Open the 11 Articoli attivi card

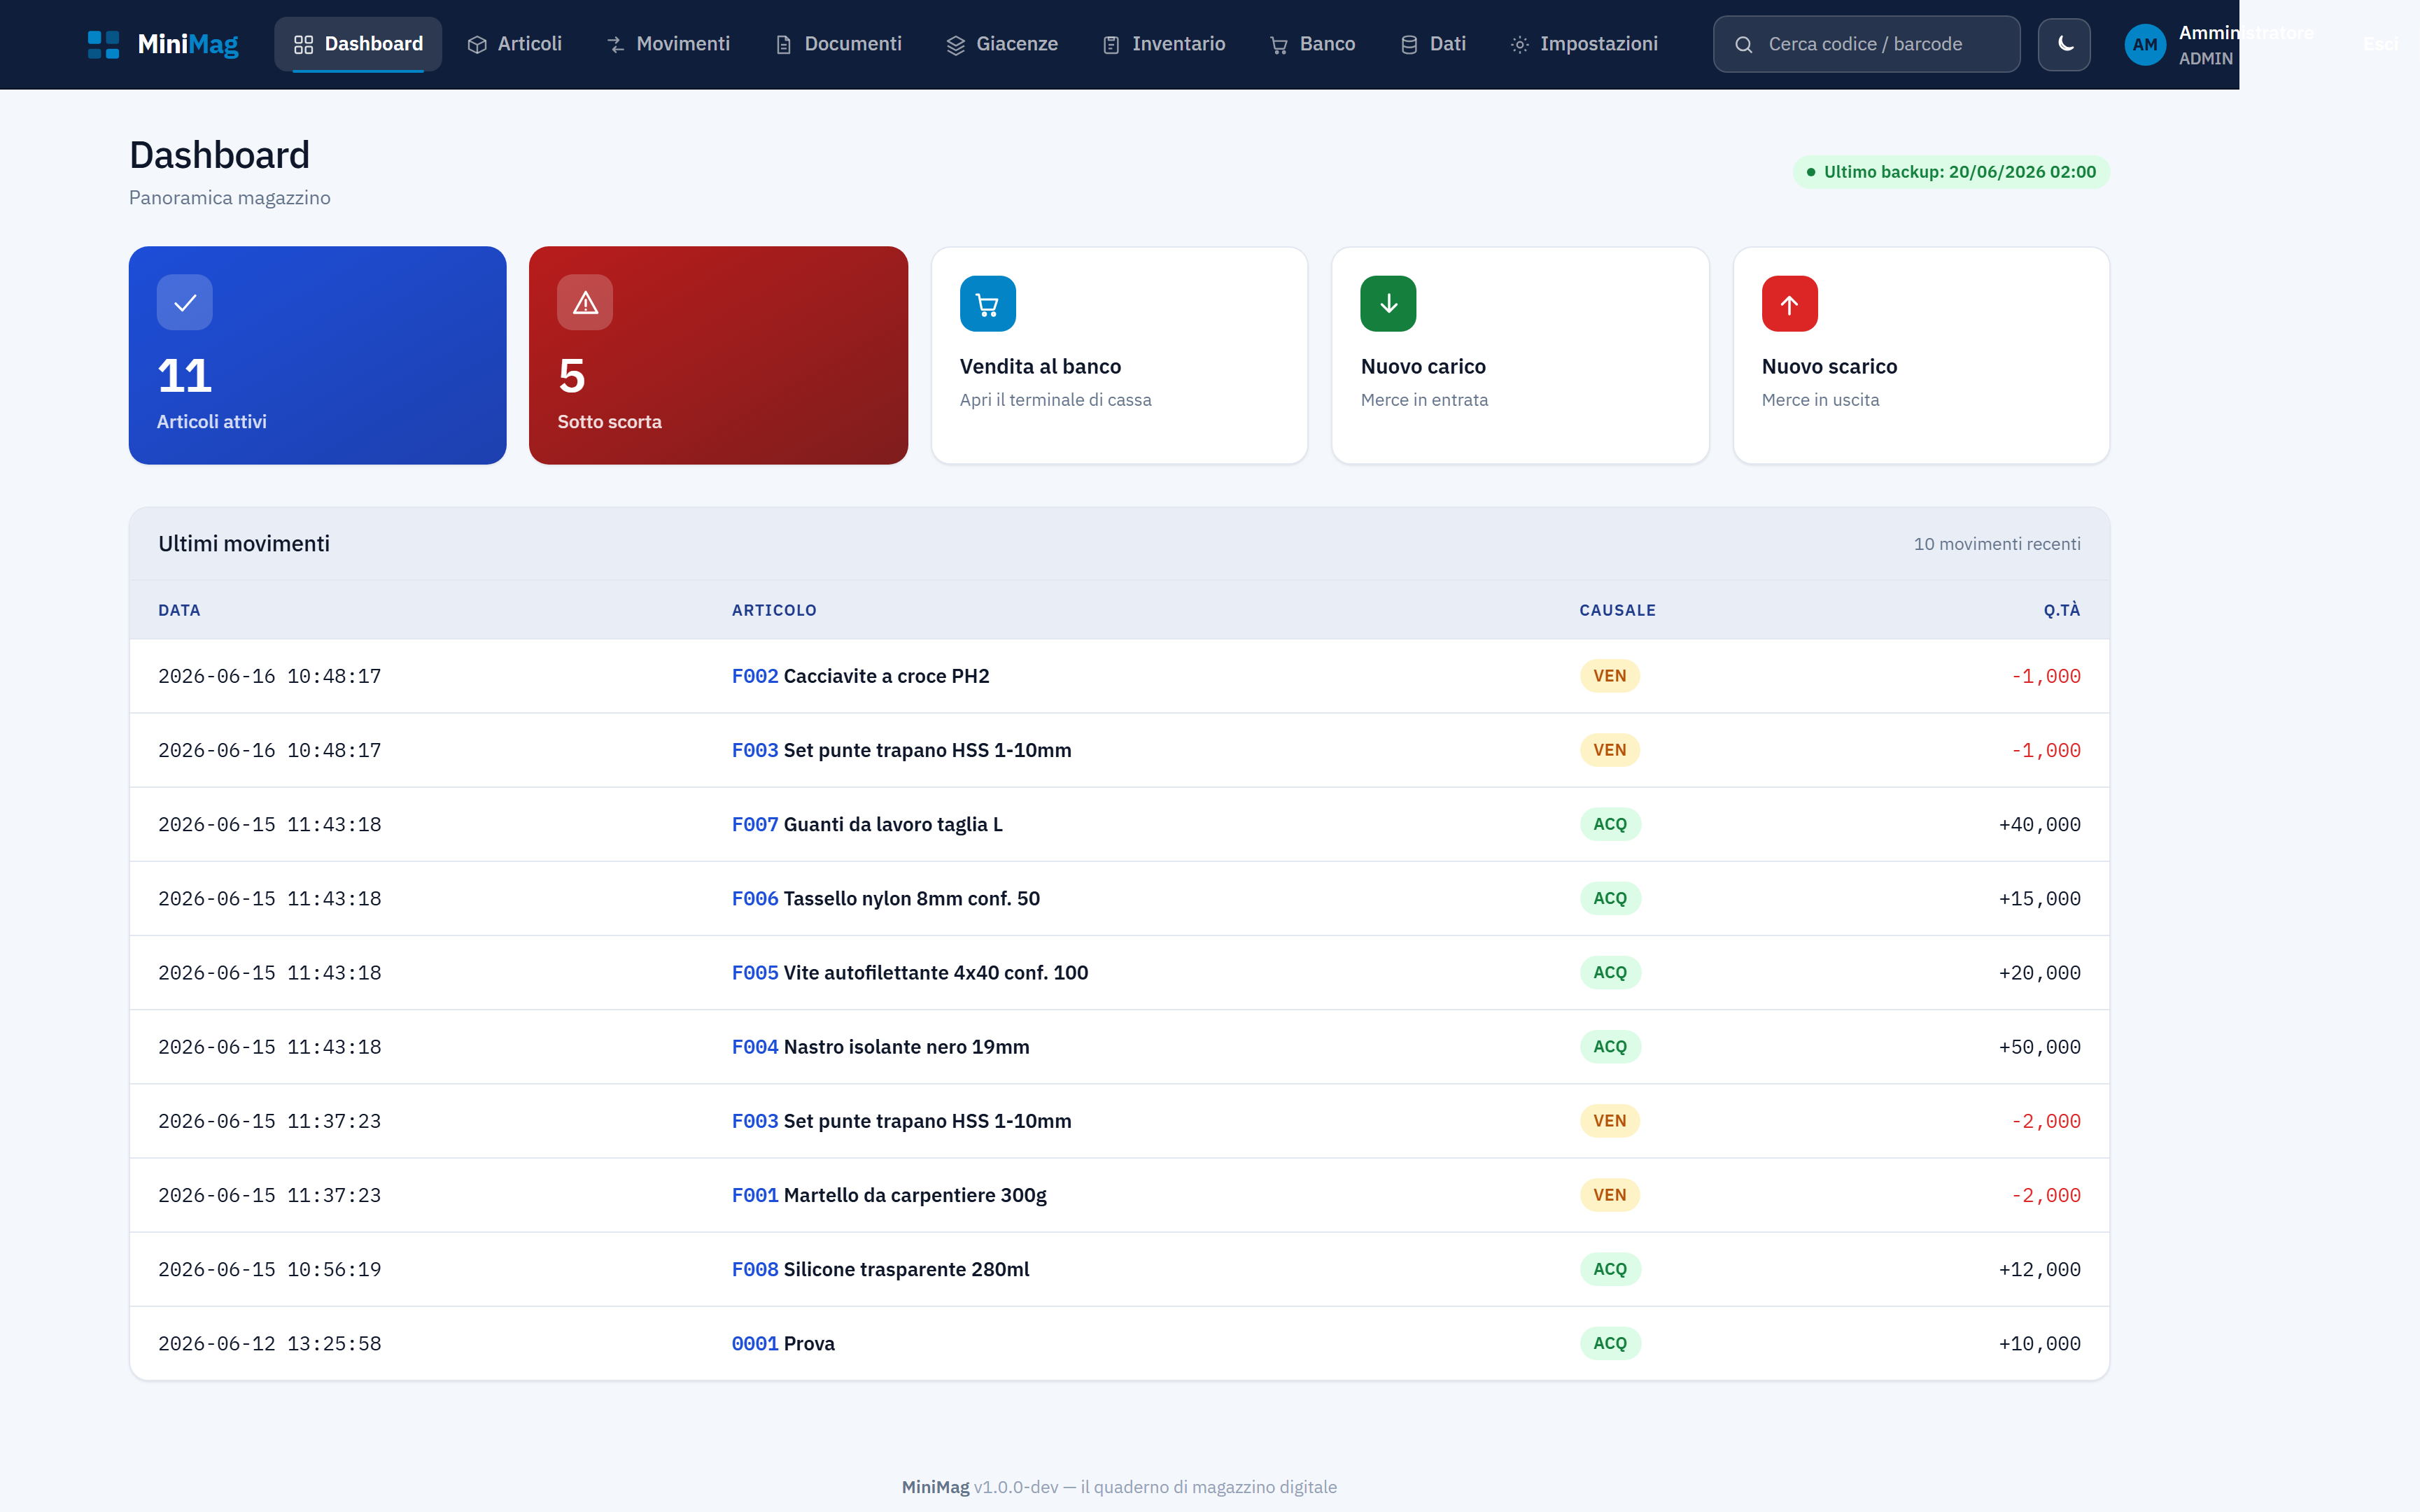(x=318, y=355)
